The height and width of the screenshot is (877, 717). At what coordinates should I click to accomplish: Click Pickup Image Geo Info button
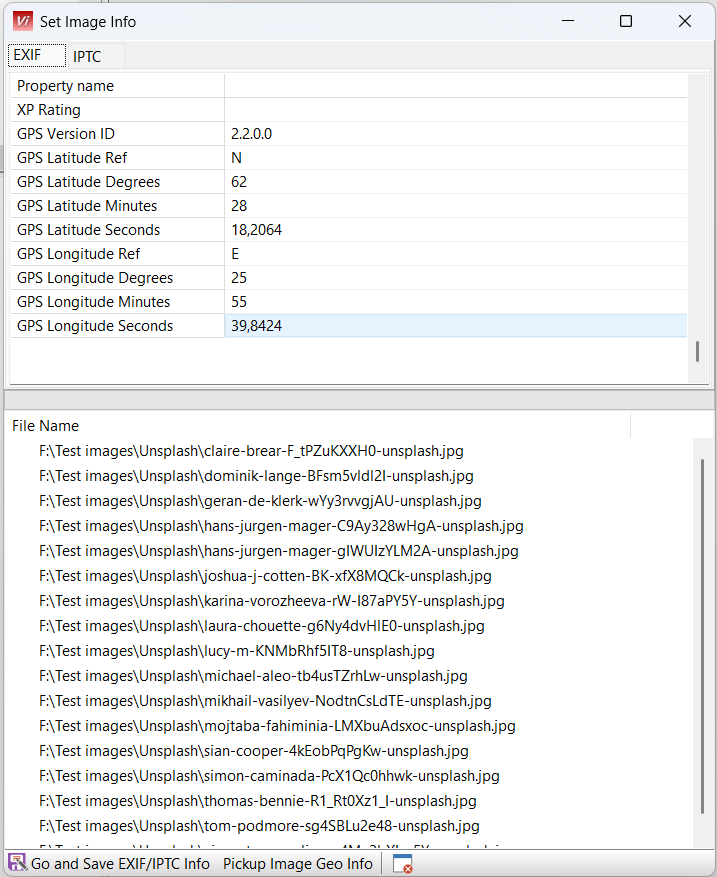[x=297, y=864]
